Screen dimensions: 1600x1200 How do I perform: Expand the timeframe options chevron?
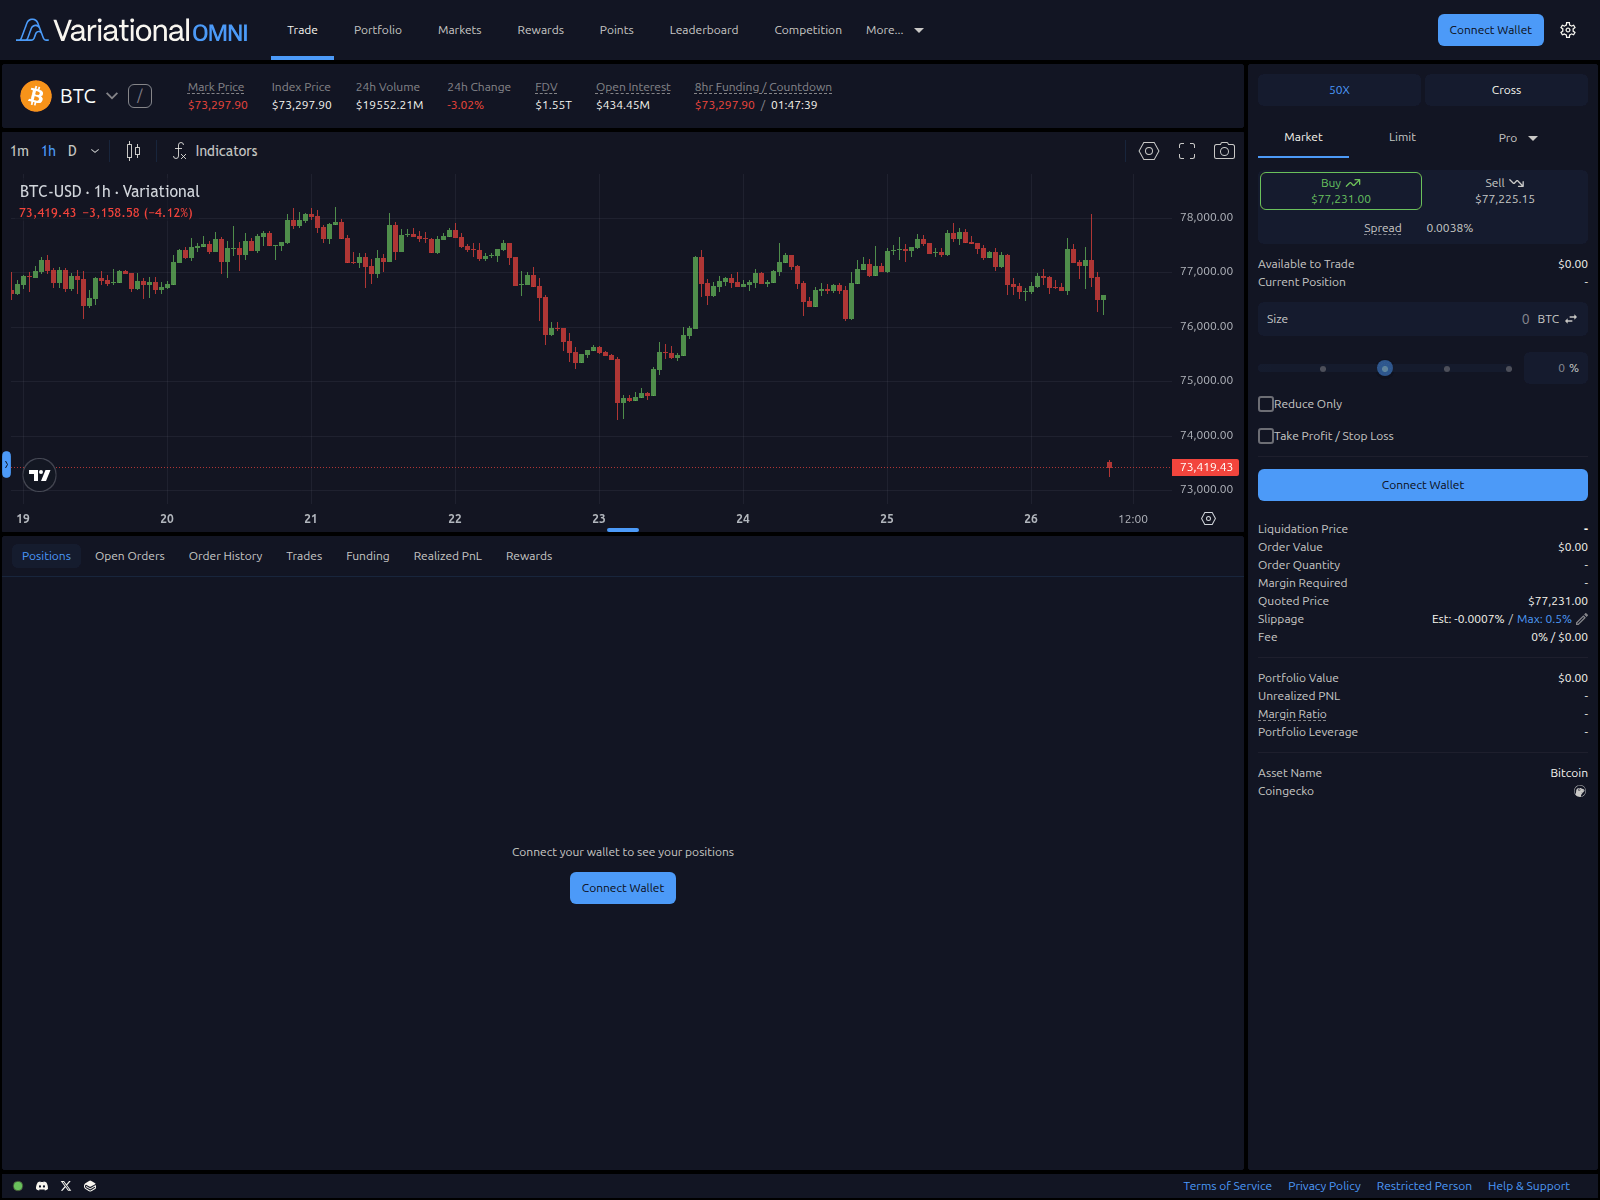pyautogui.click(x=95, y=151)
